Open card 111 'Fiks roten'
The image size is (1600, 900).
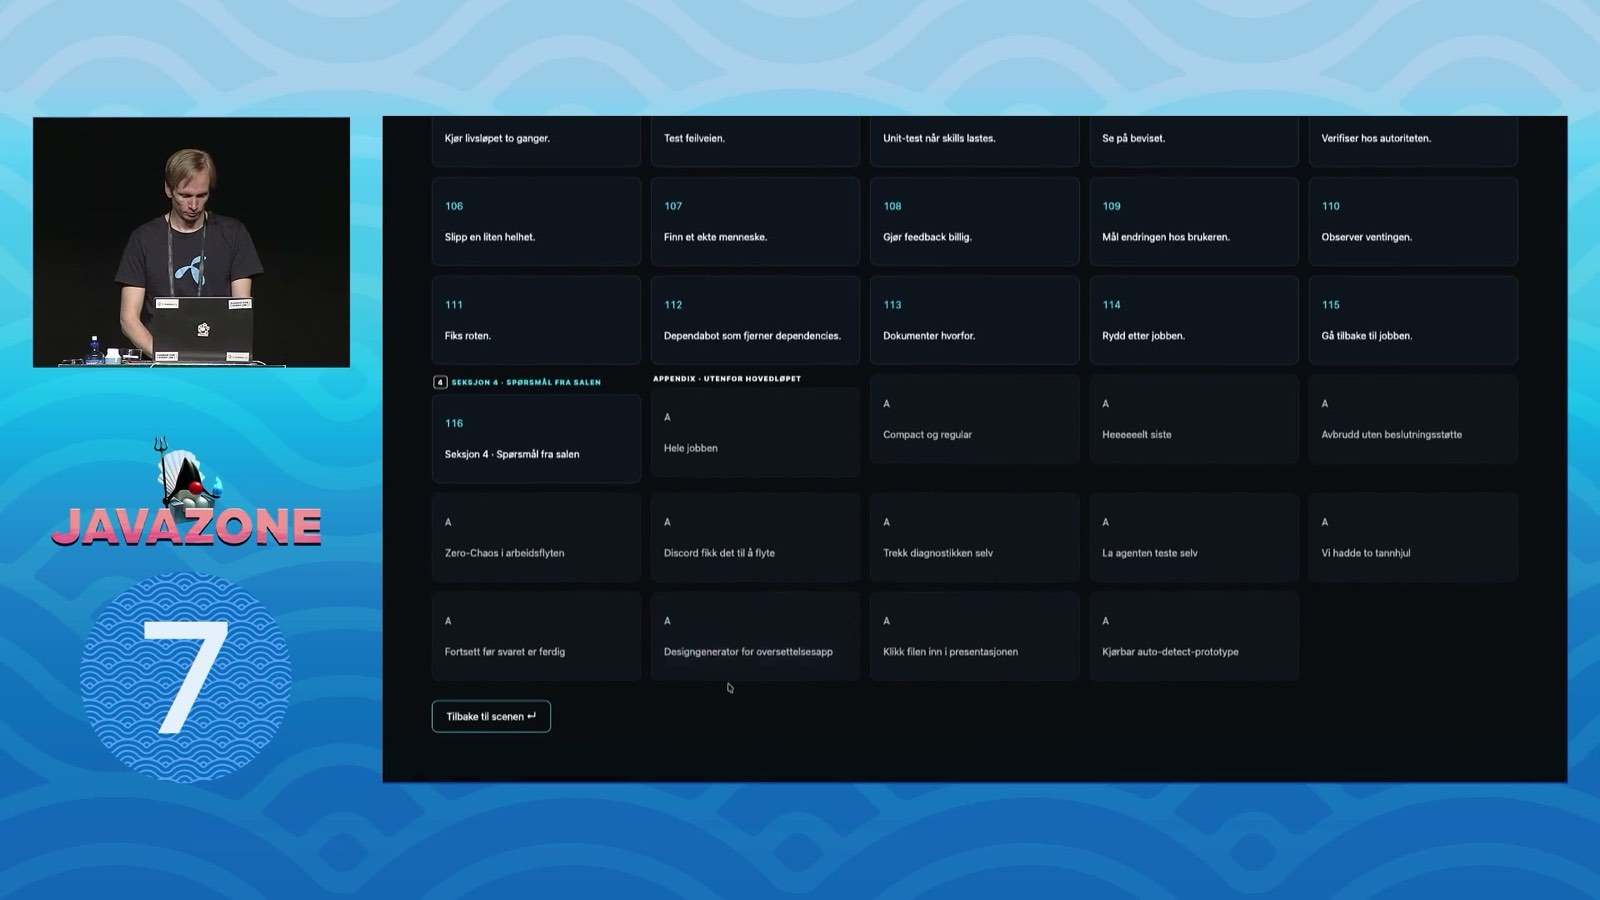point(536,320)
